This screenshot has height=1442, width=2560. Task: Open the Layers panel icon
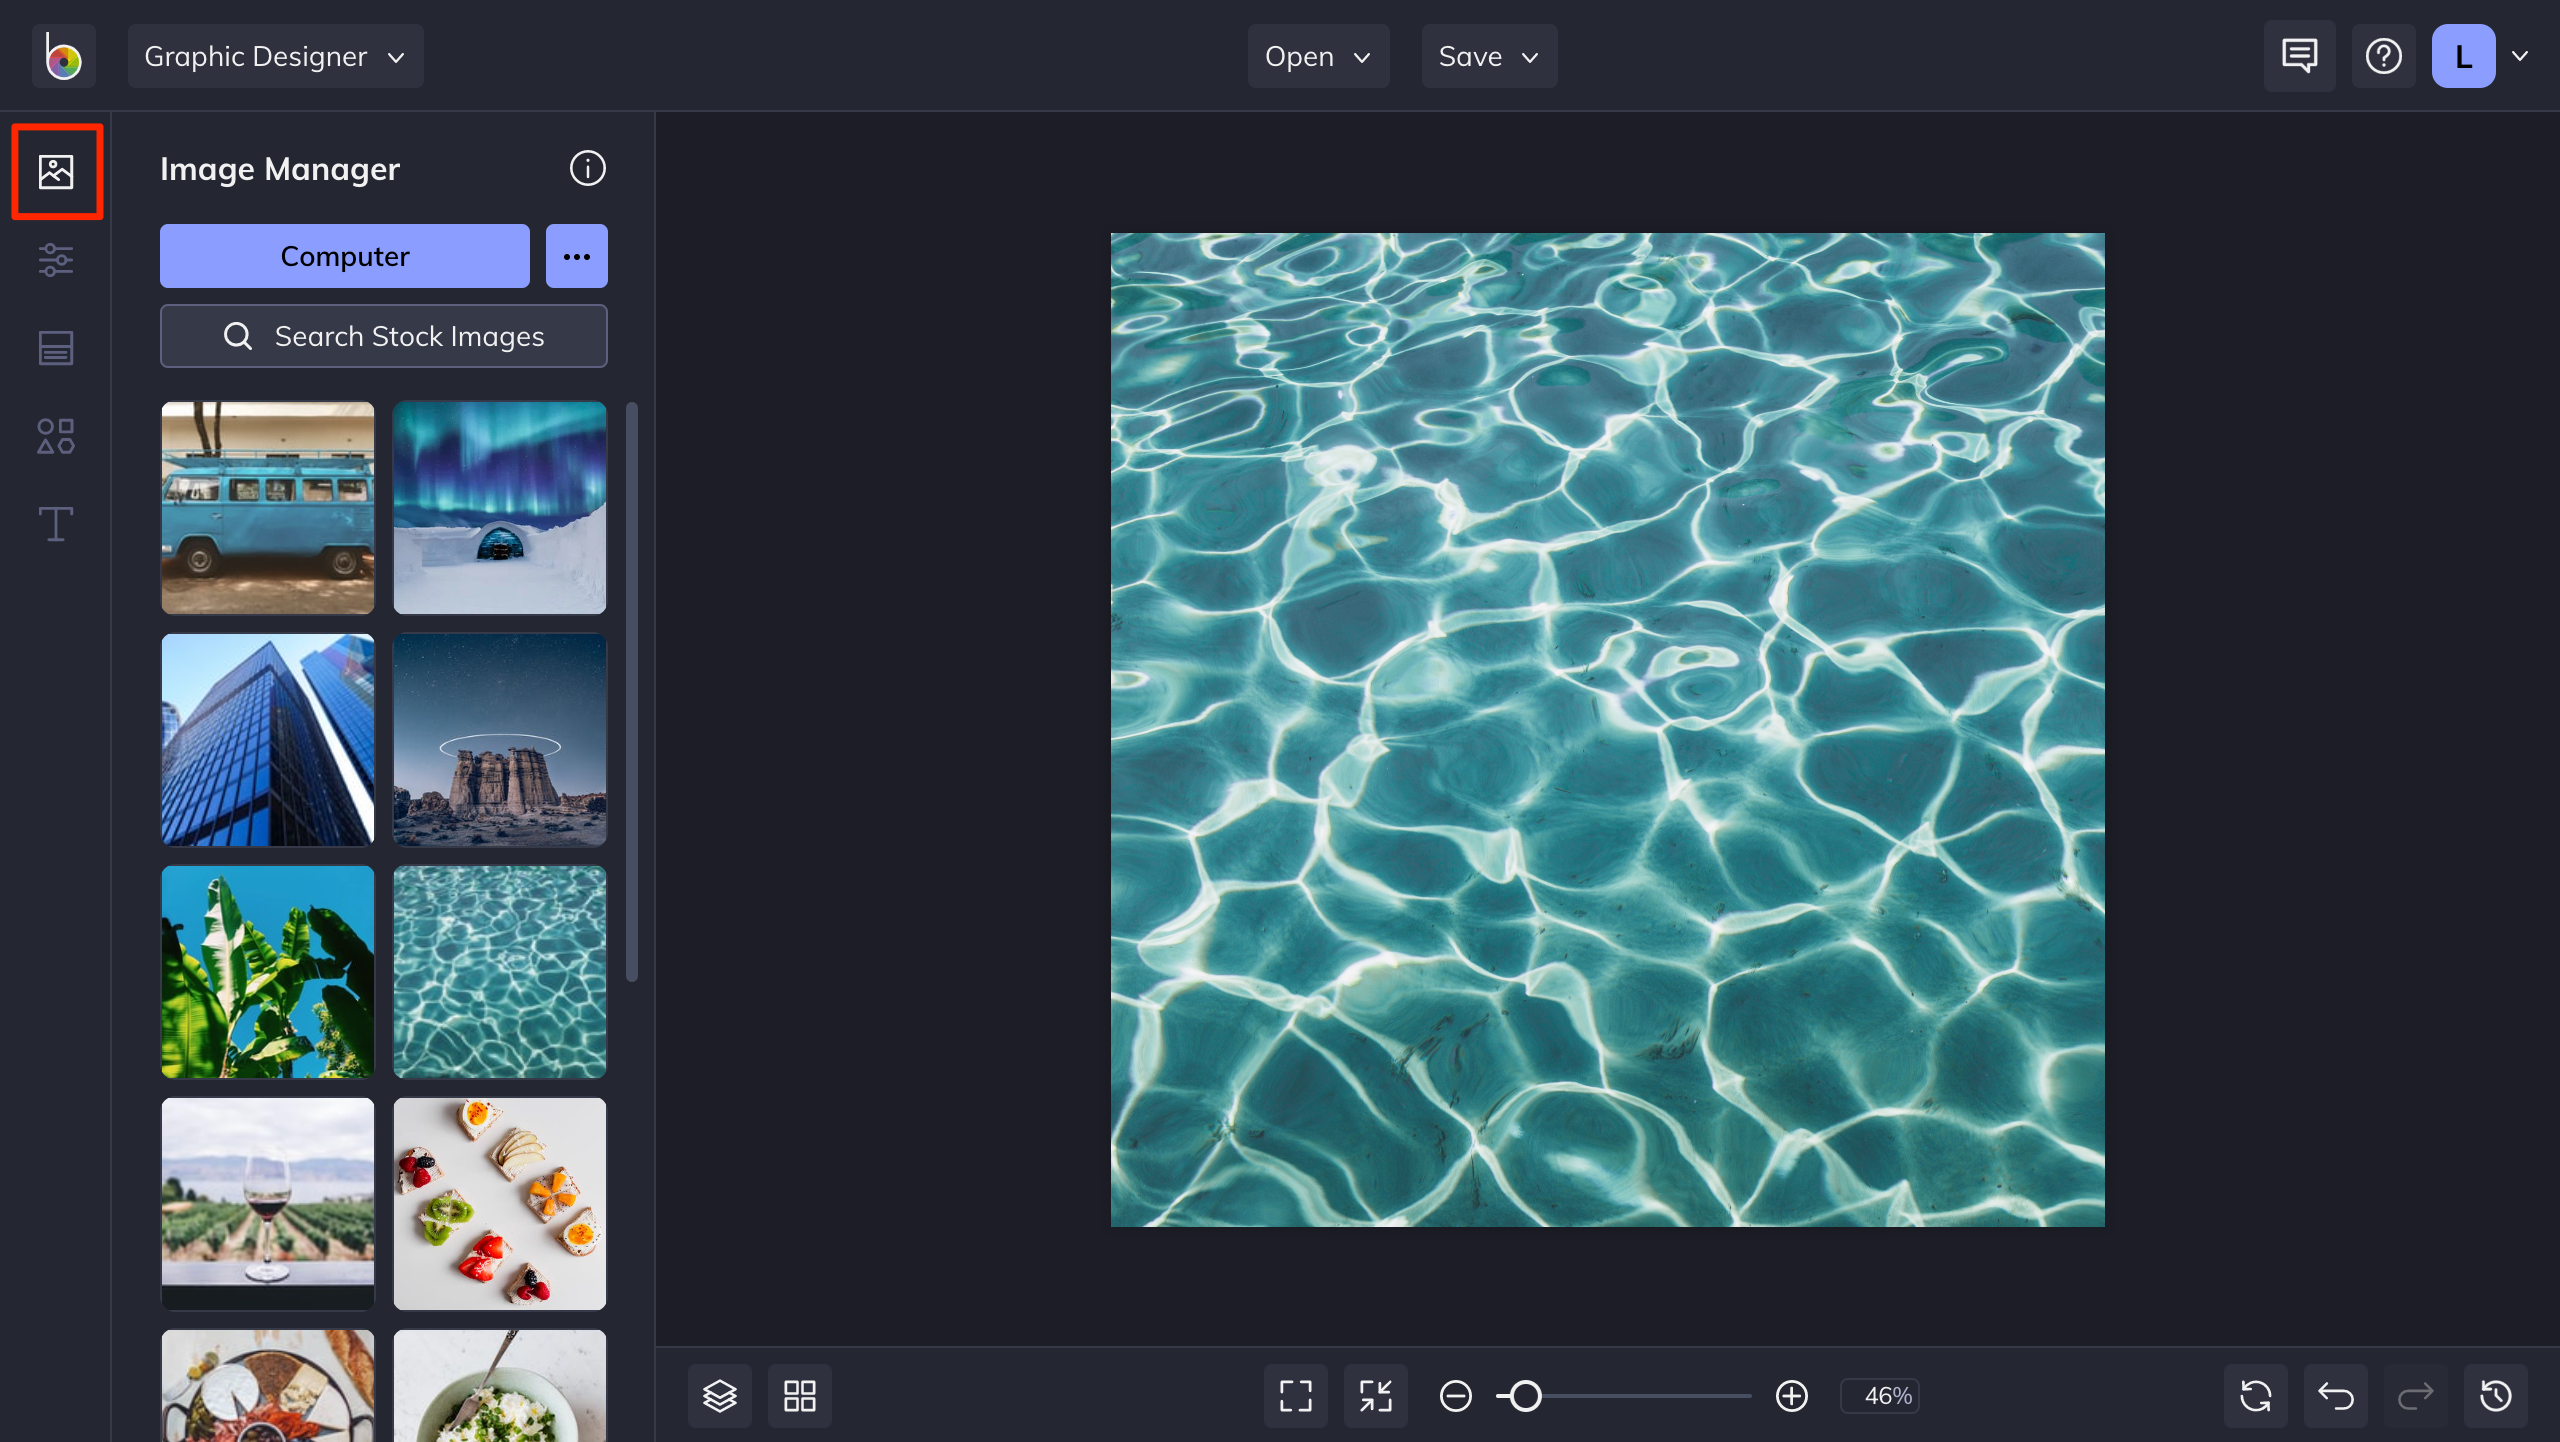(719, 1395)
